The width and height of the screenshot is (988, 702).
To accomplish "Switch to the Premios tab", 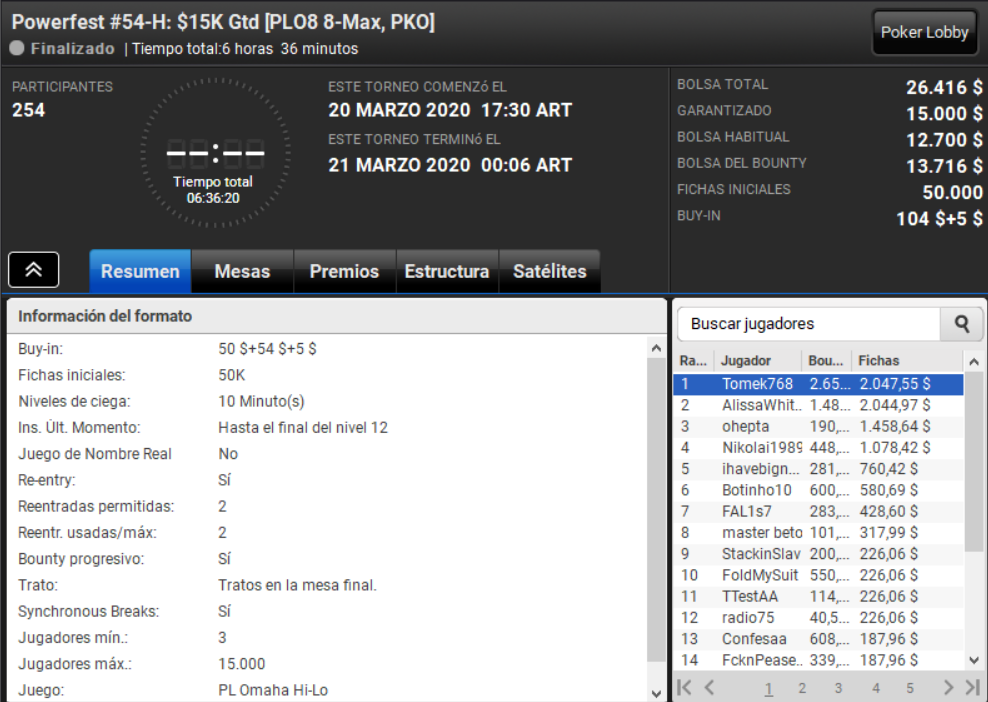I will click(344, 271).
